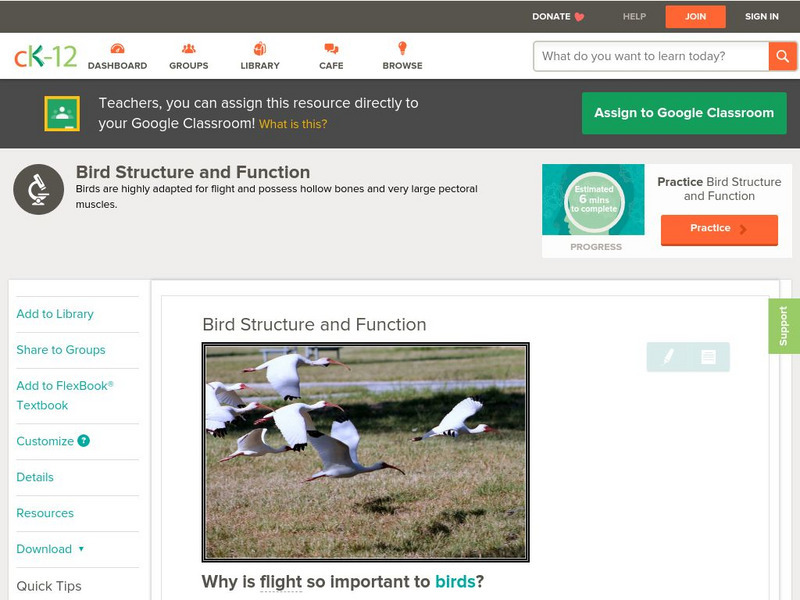Click the GROUPS menu label

pos(189,66)
